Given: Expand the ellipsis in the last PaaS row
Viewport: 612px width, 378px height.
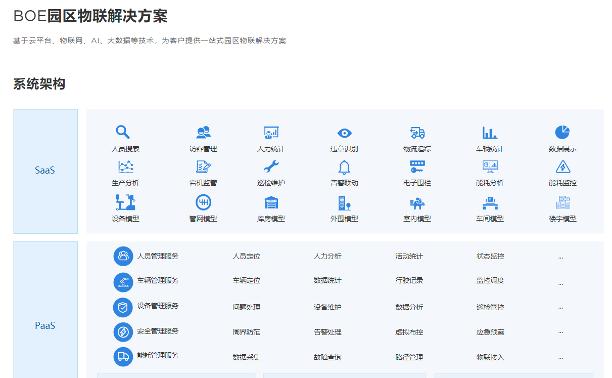Looking at the screenshot, I should 560,357.
